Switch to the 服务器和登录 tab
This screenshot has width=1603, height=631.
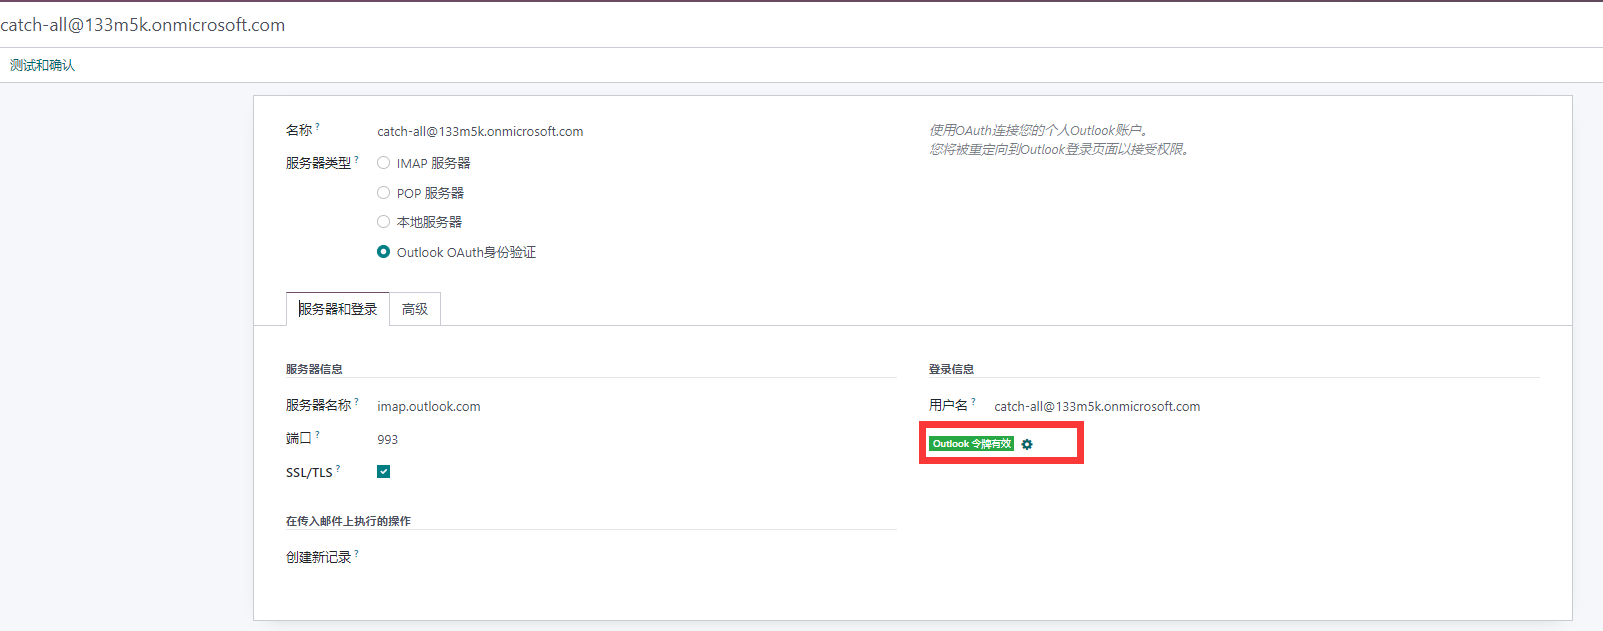point(338,309)
